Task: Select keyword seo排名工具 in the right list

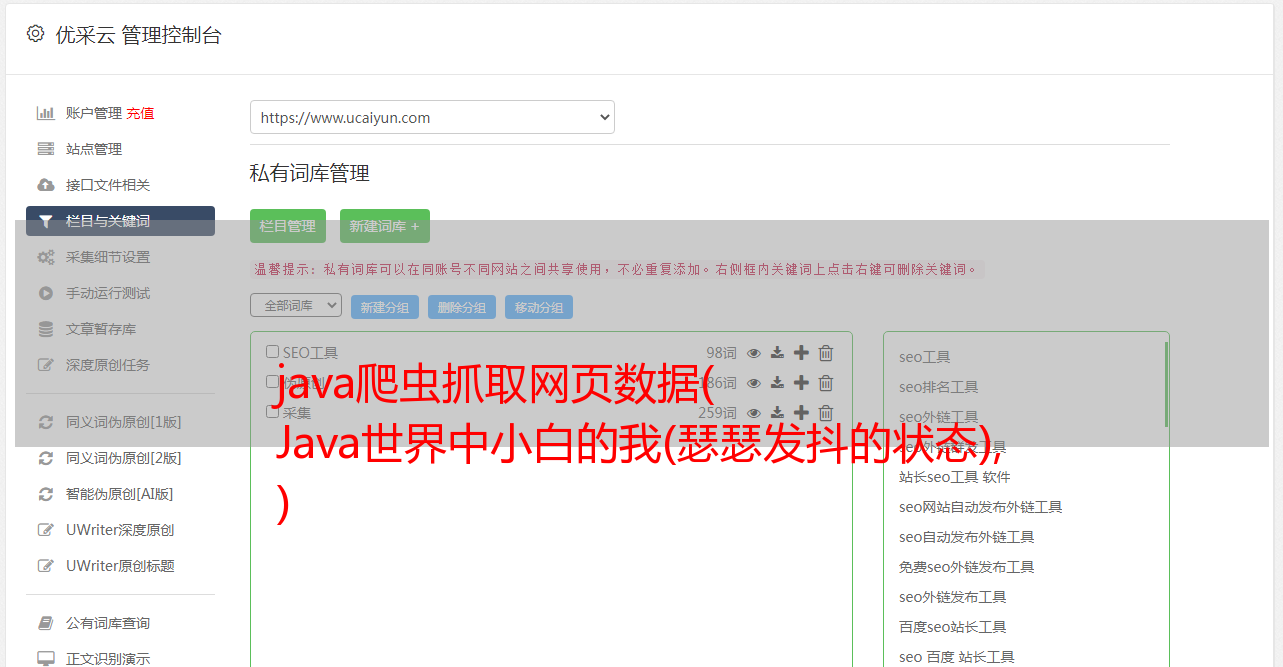Action: (x=938, y=387)
